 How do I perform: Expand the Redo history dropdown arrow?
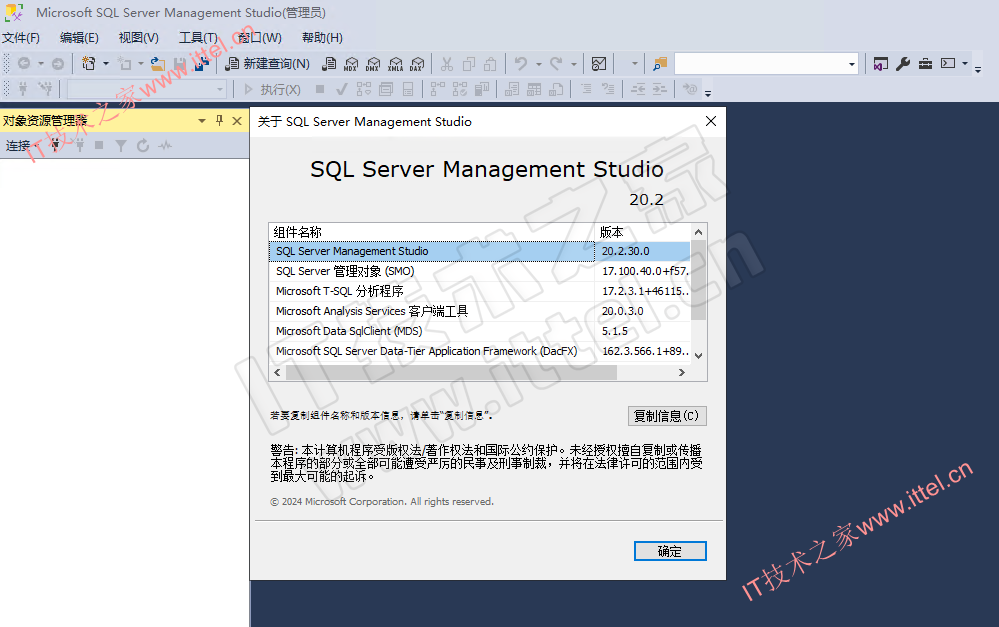coord(573,64)
